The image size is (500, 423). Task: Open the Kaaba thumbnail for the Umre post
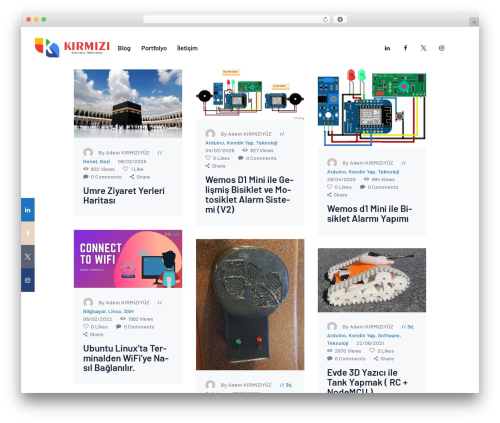pos(128,103)
